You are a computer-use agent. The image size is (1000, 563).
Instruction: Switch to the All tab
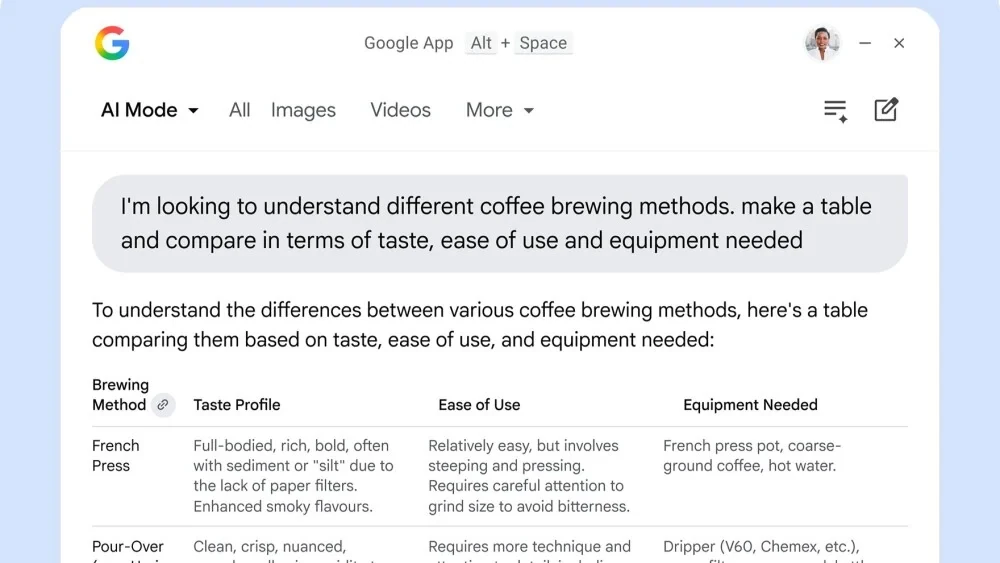tap(239, 110)
